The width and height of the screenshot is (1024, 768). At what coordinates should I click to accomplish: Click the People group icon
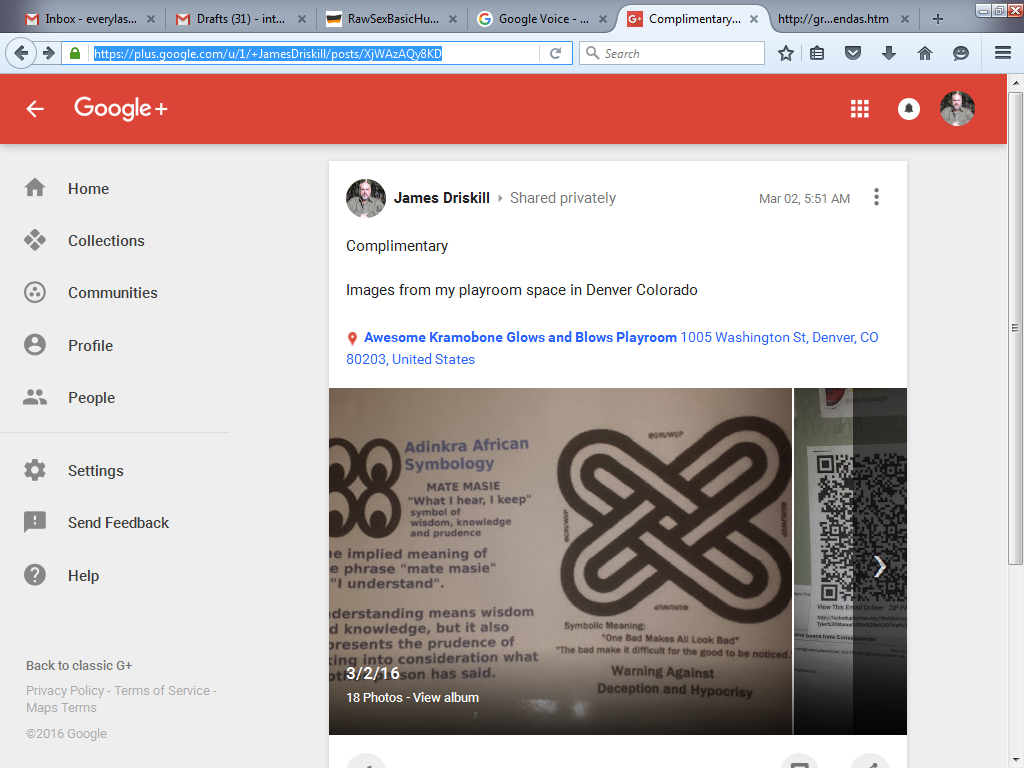pyautogui.click(x=35, y=397)
